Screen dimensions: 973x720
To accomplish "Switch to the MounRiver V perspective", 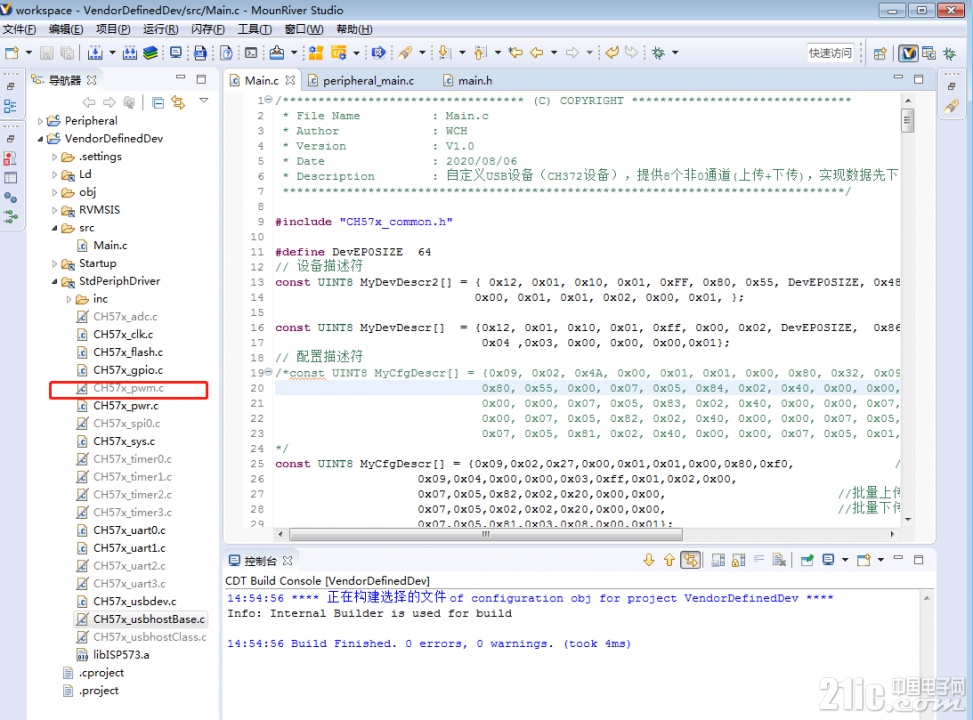I will pos(909,53).
